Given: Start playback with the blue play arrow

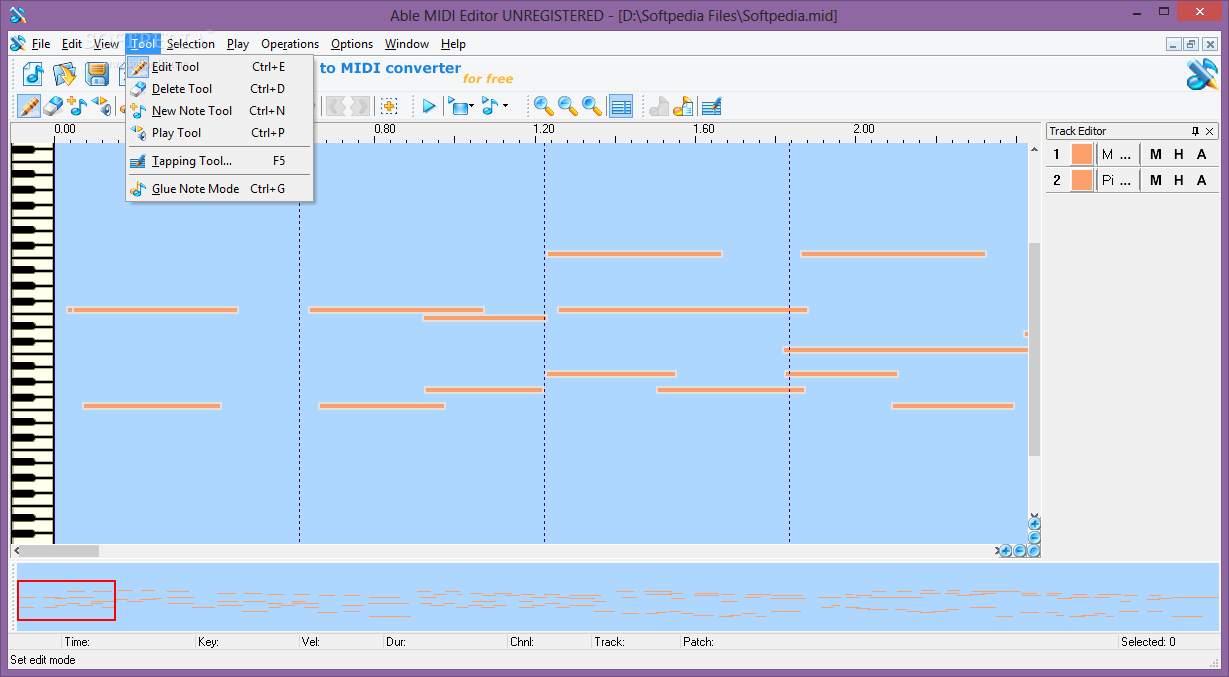Looking at the screenshot, I should (429, 106).
